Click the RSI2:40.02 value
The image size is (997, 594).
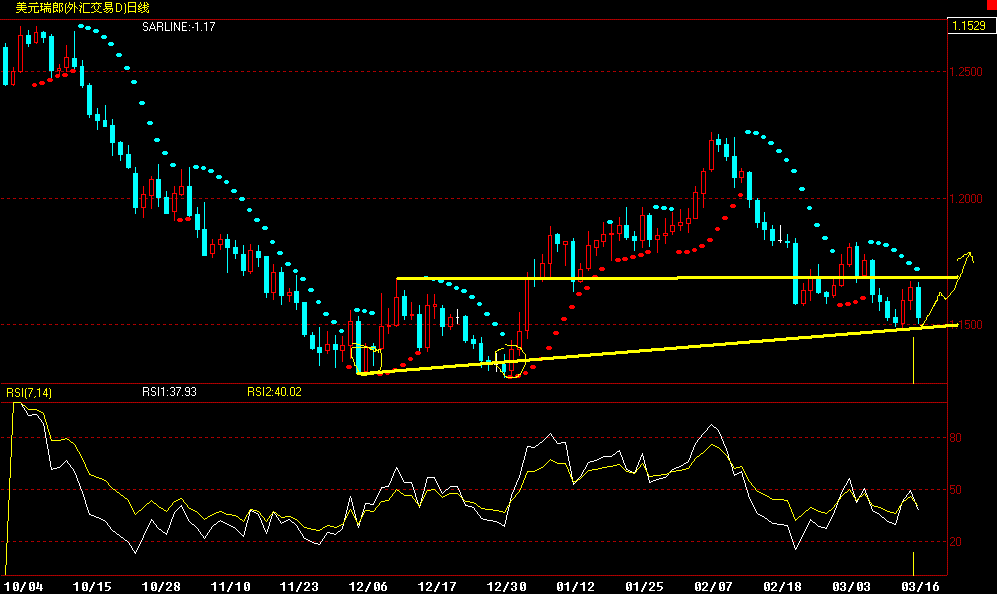[274, 392]
